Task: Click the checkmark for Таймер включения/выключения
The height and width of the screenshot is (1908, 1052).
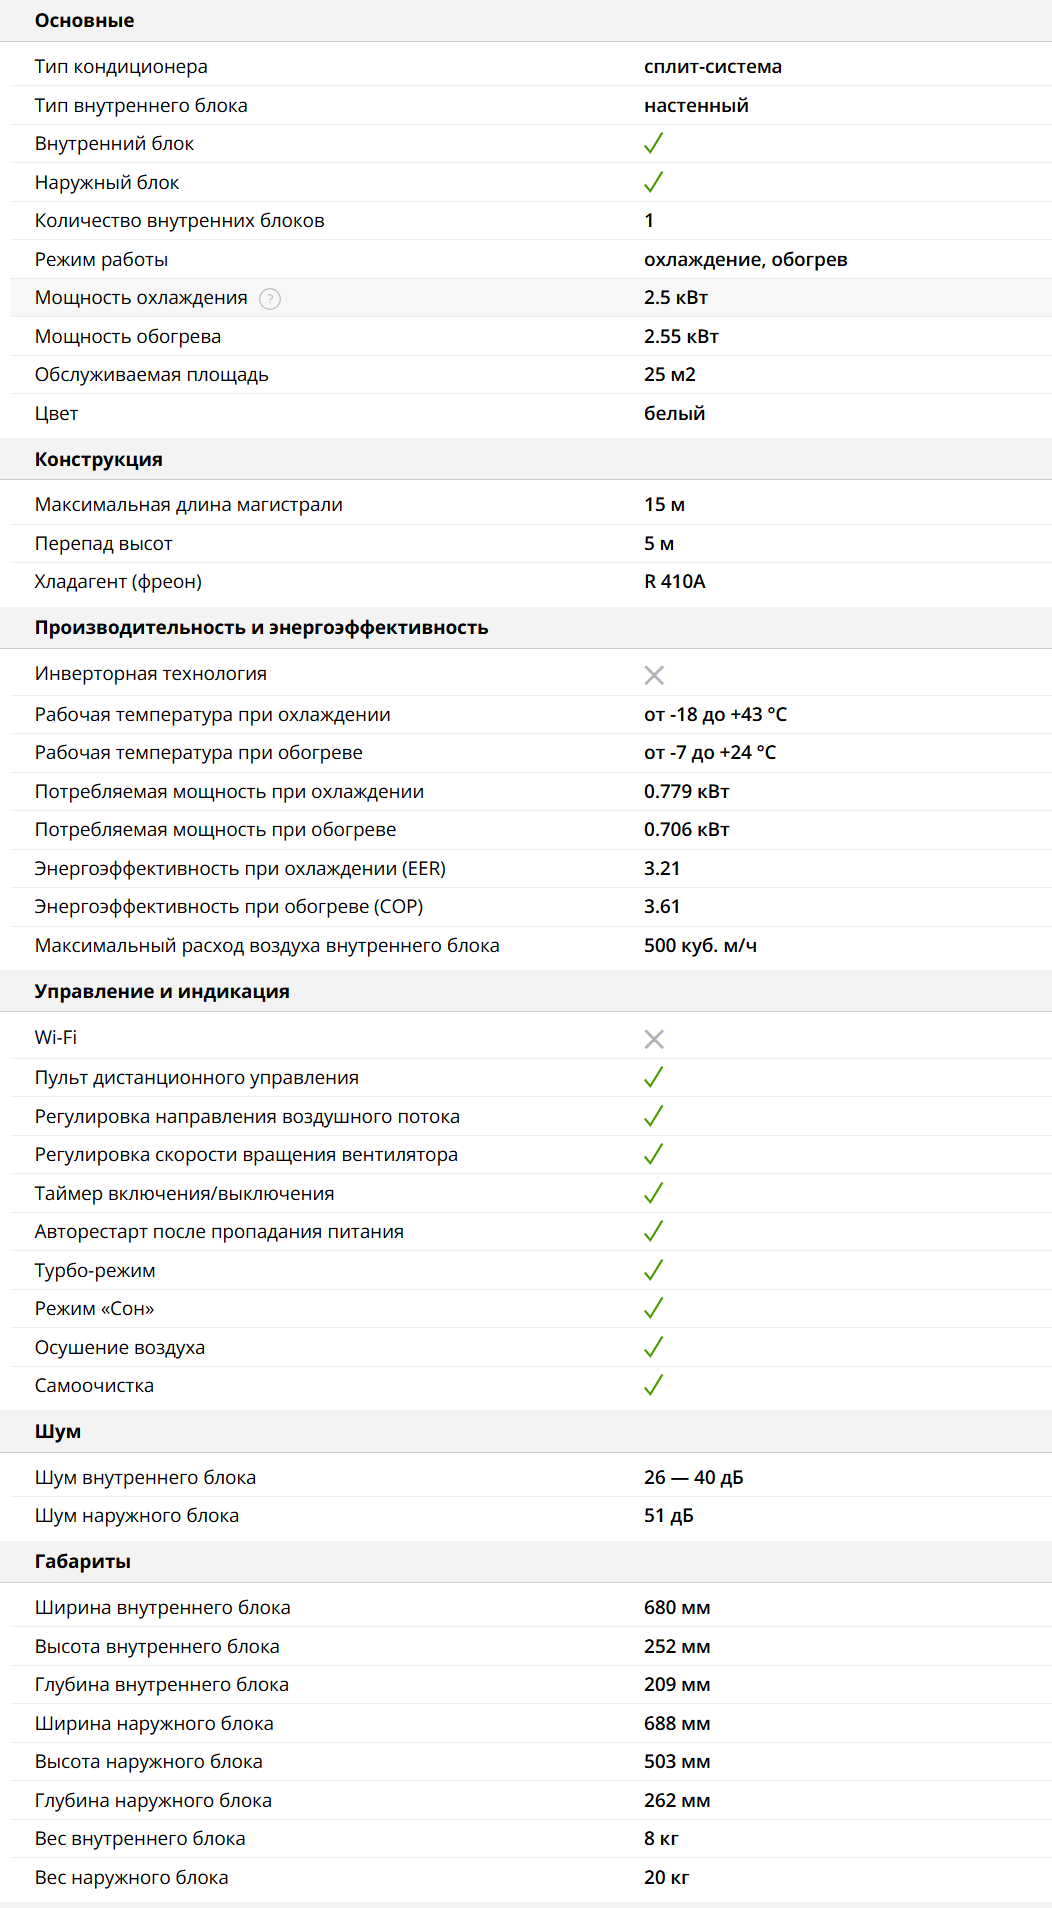Action: [654, 1193]
